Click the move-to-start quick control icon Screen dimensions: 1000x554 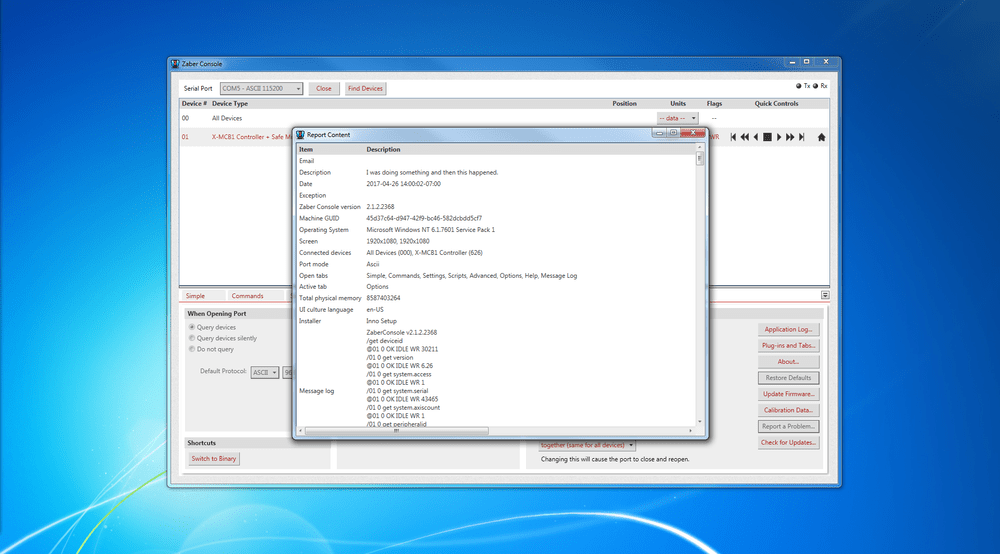point(733,137)
